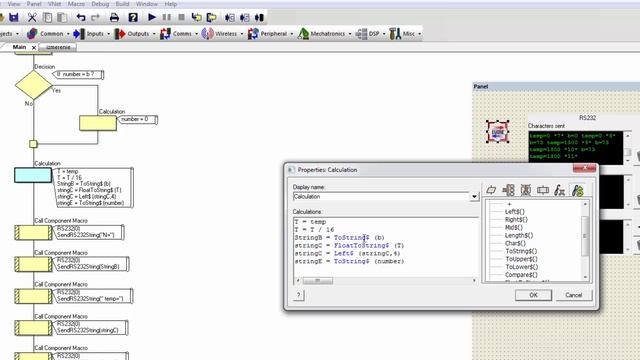Screen dimensions: 640x360
Task: Open the Macro menu
Action: click(76, 4)
